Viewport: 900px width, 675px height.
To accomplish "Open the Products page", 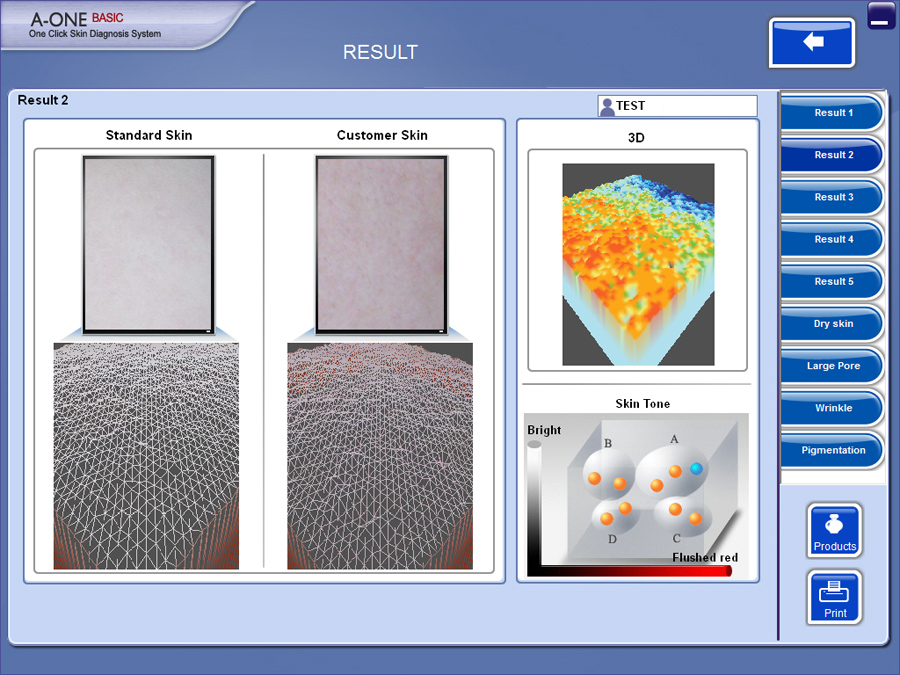I will click(x=835, y=530).
